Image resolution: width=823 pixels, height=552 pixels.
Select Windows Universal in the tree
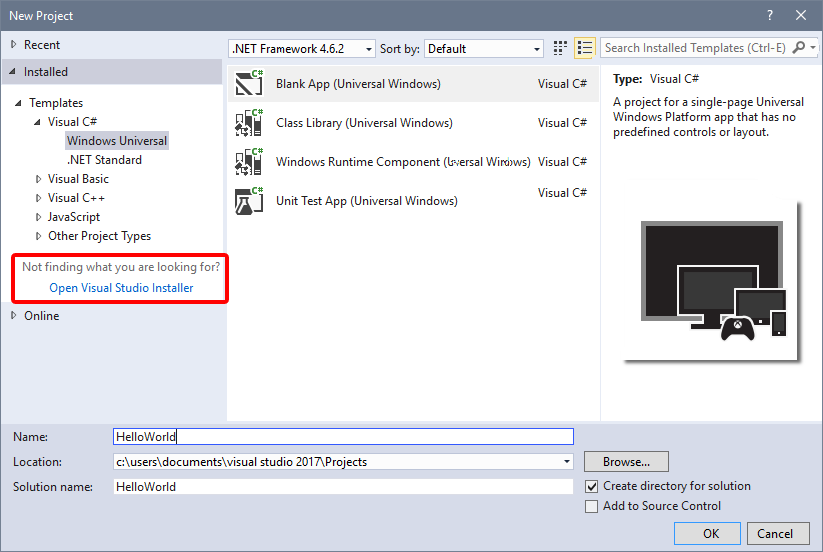(117, 141)
